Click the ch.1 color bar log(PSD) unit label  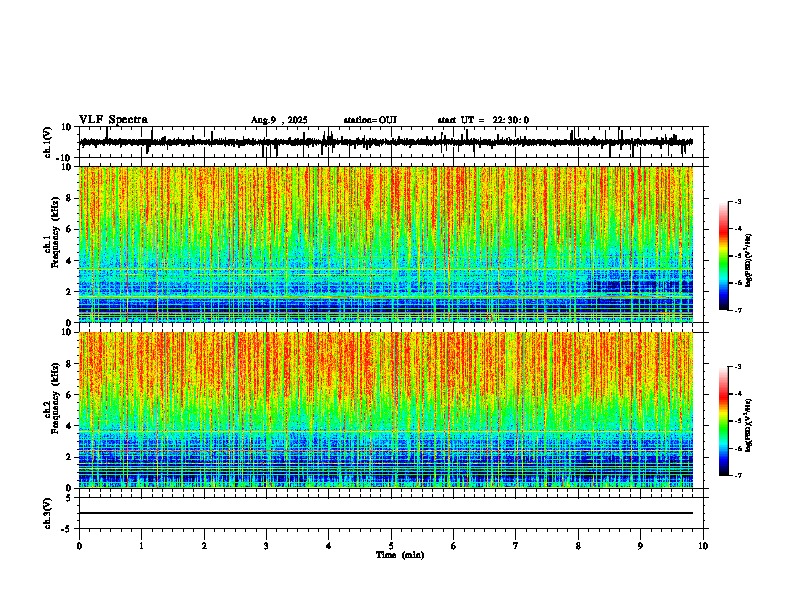click(x=749, y=260)
